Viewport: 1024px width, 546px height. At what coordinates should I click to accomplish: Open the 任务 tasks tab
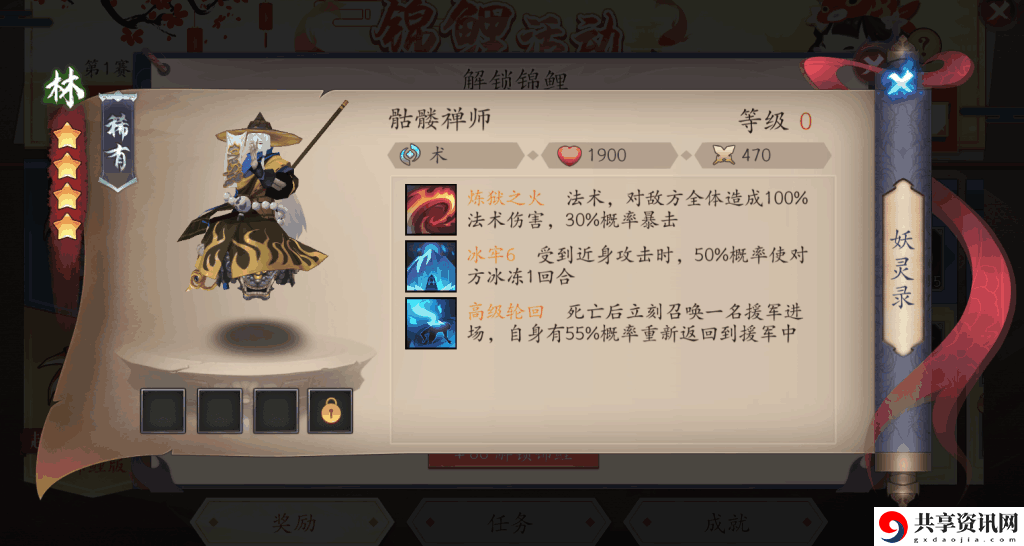[x=509, y=522]
